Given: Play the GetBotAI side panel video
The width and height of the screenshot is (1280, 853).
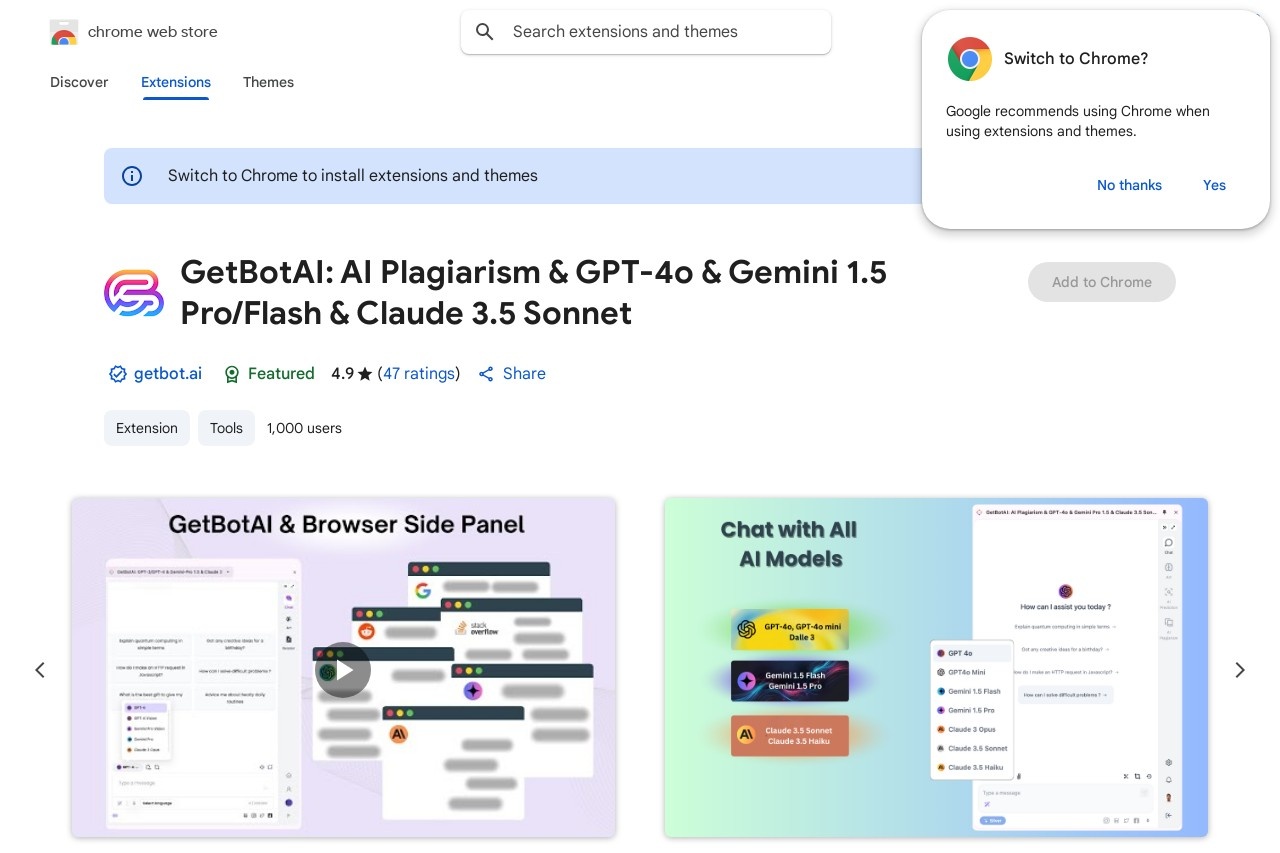Looking at the screenshot, I should pyautogui.click(x=343, y=670).
